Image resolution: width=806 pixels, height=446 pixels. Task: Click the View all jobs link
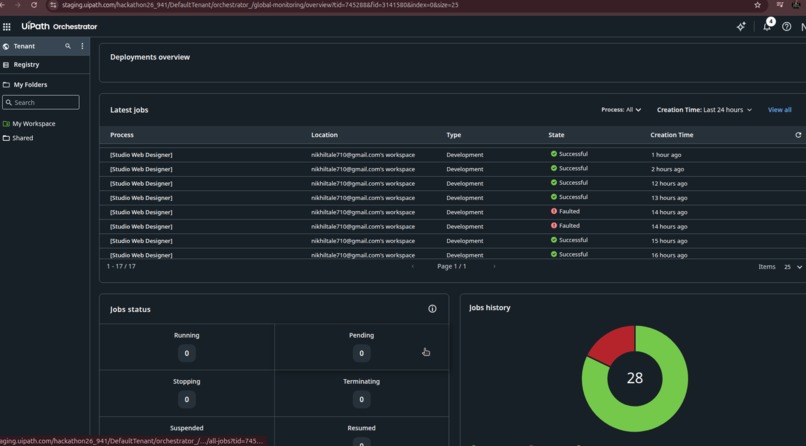pos(779,110)
